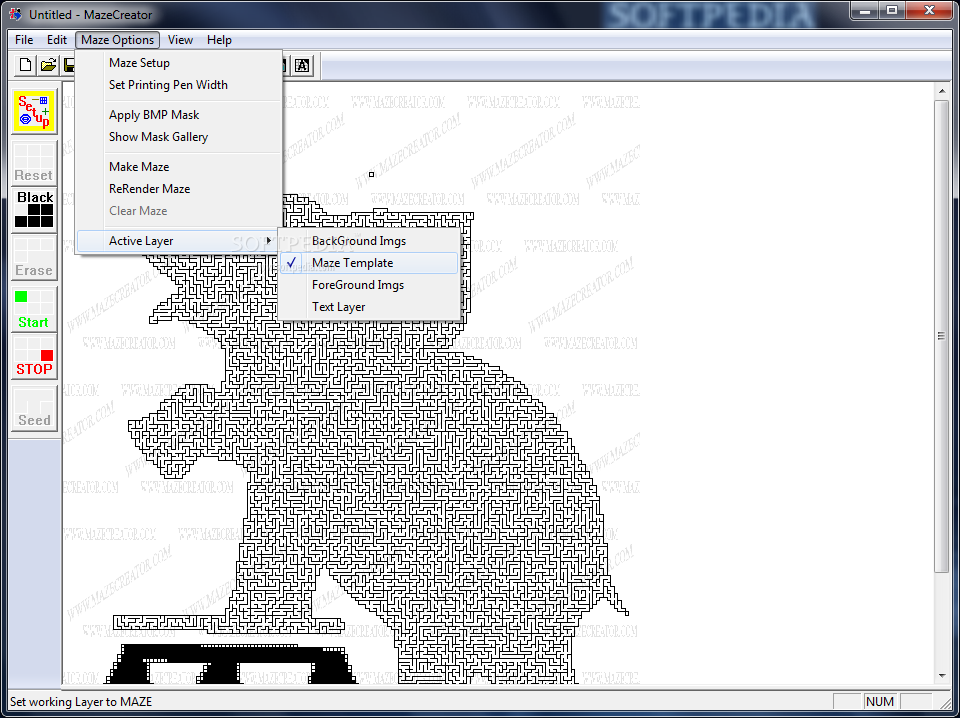This screenshot has height=718, width=960.
Task: Close the MazeCreator window
Action: tap(929, 10)
